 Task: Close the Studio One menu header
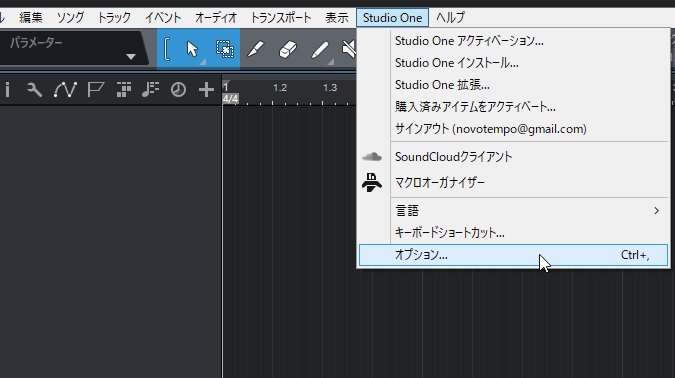click(392, 18)
